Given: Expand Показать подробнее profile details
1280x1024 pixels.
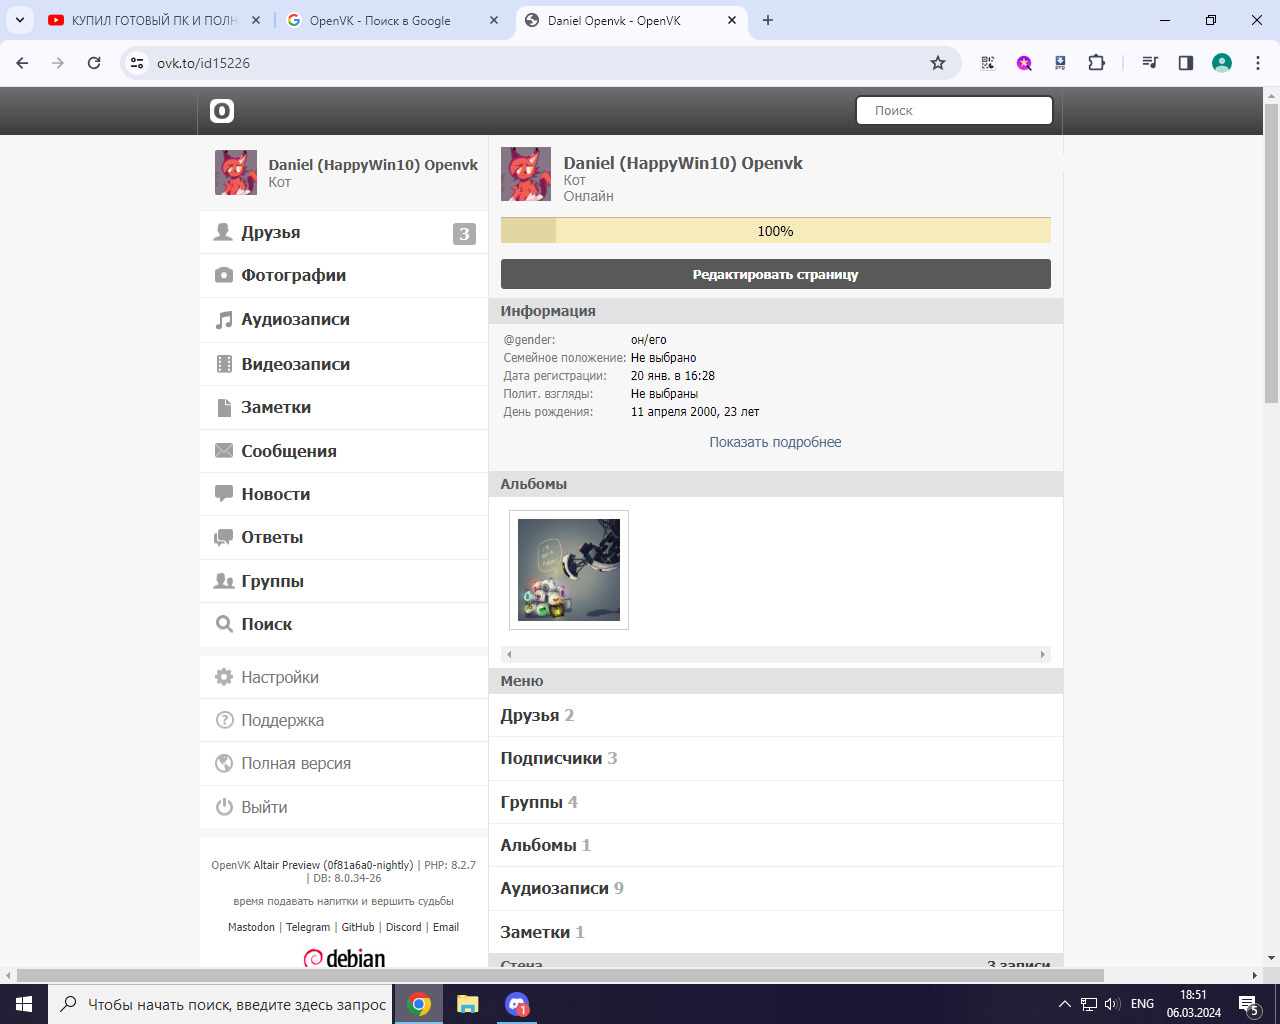Looking at the screenshot, I should (x=775, y=442).
